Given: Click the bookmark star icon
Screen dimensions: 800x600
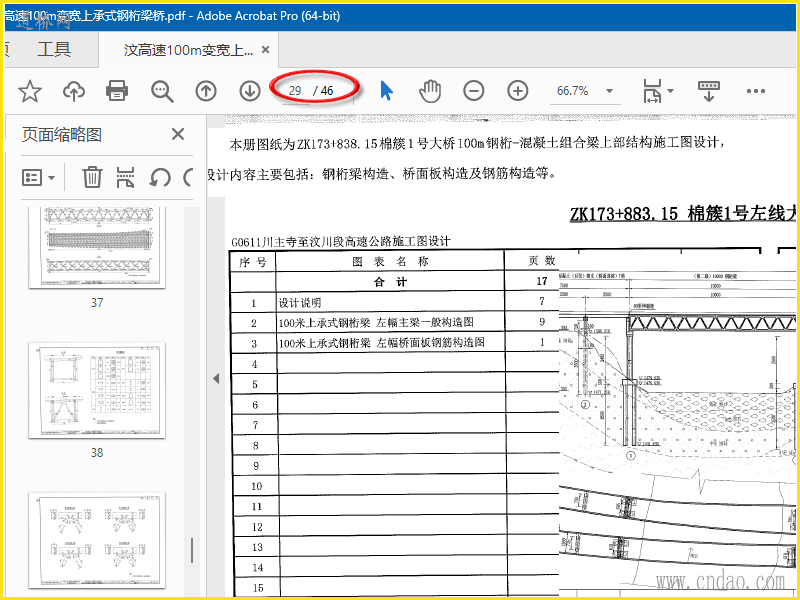Looking at the screenshot, I should coord(30,91).
